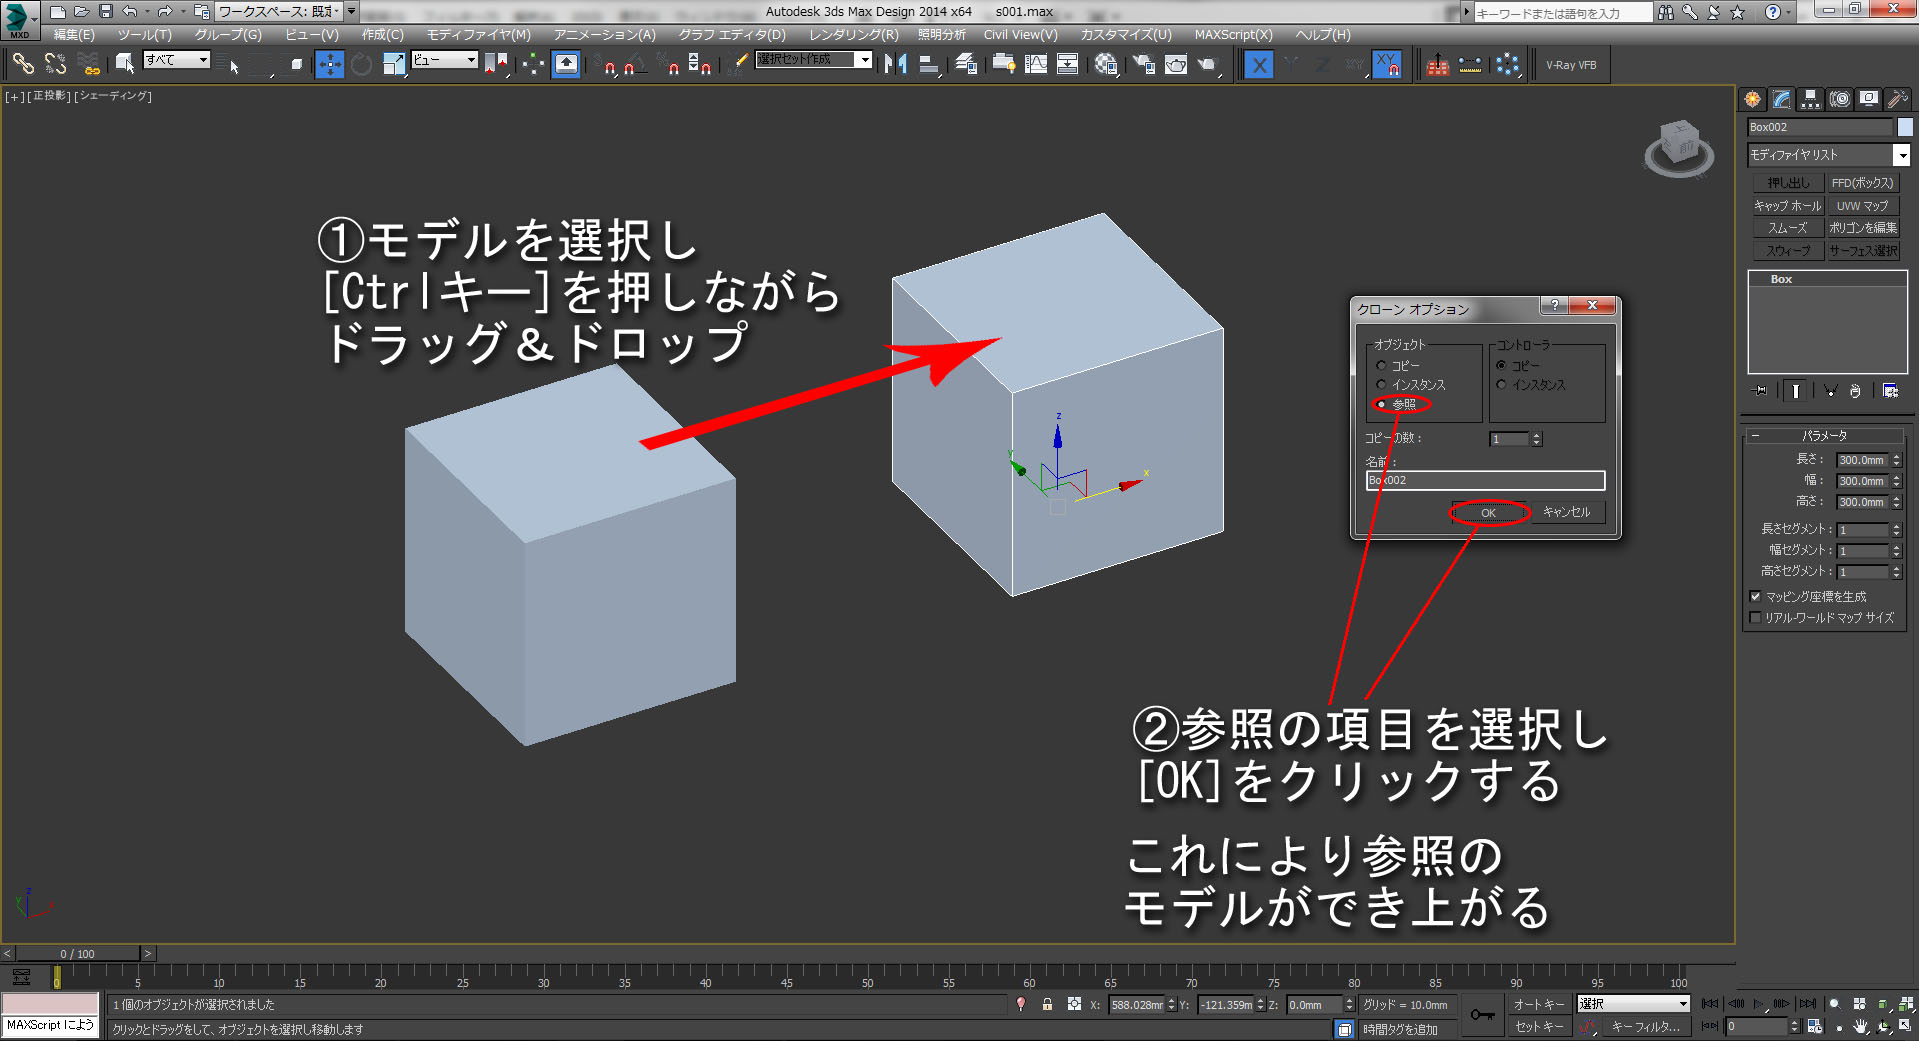Select the コピー object radio button
Screen dimensions: 1919x1041
tap(1382, 366)
